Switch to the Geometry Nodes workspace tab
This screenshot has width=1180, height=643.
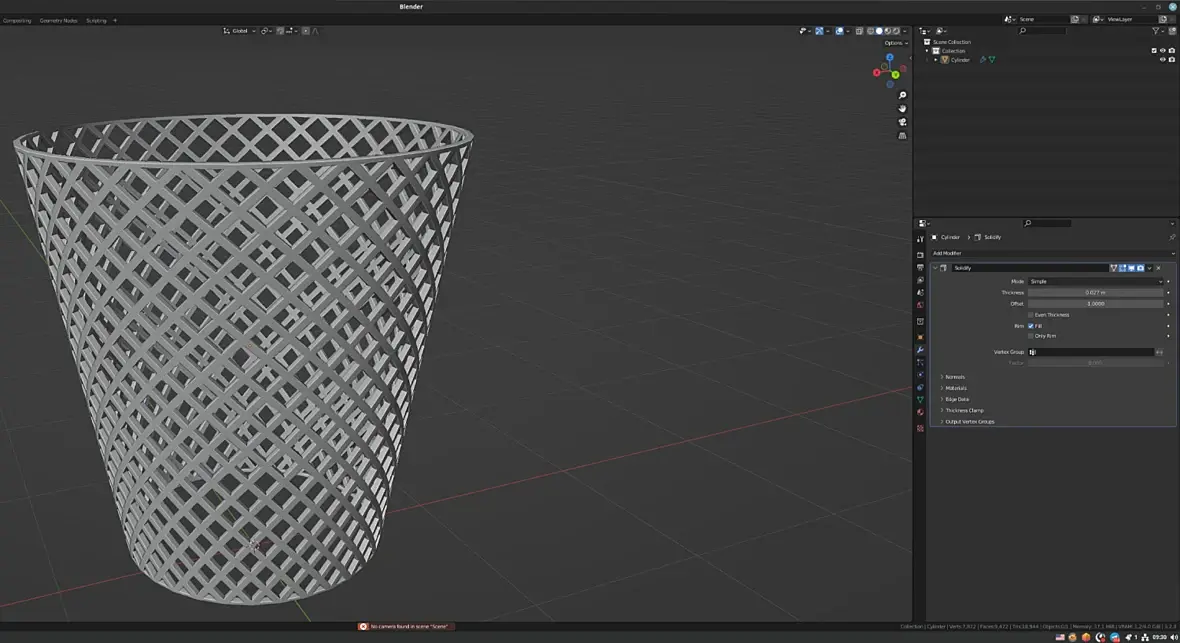(x=58, y=20)
